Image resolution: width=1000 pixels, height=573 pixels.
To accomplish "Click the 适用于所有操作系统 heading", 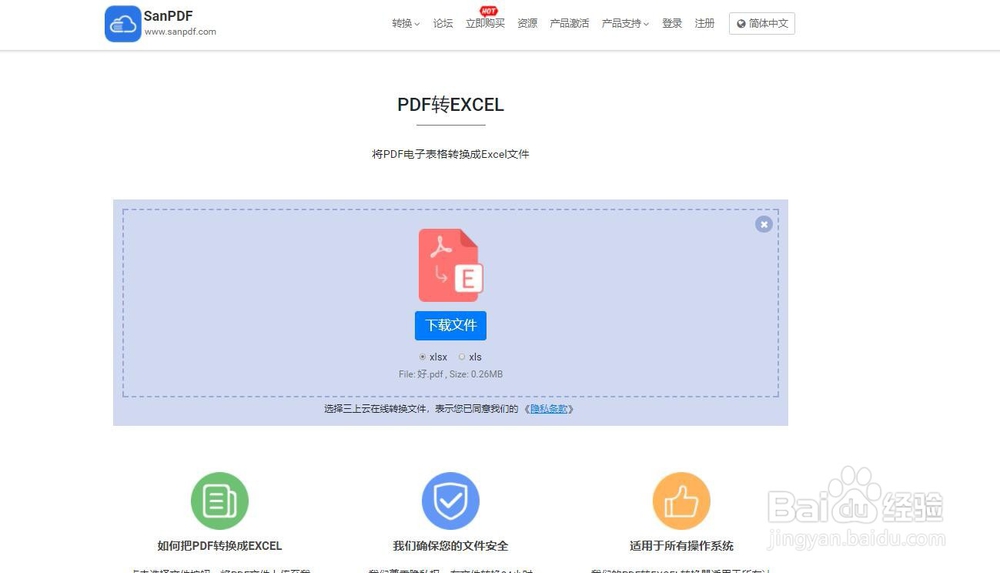I will click(681, 546).
